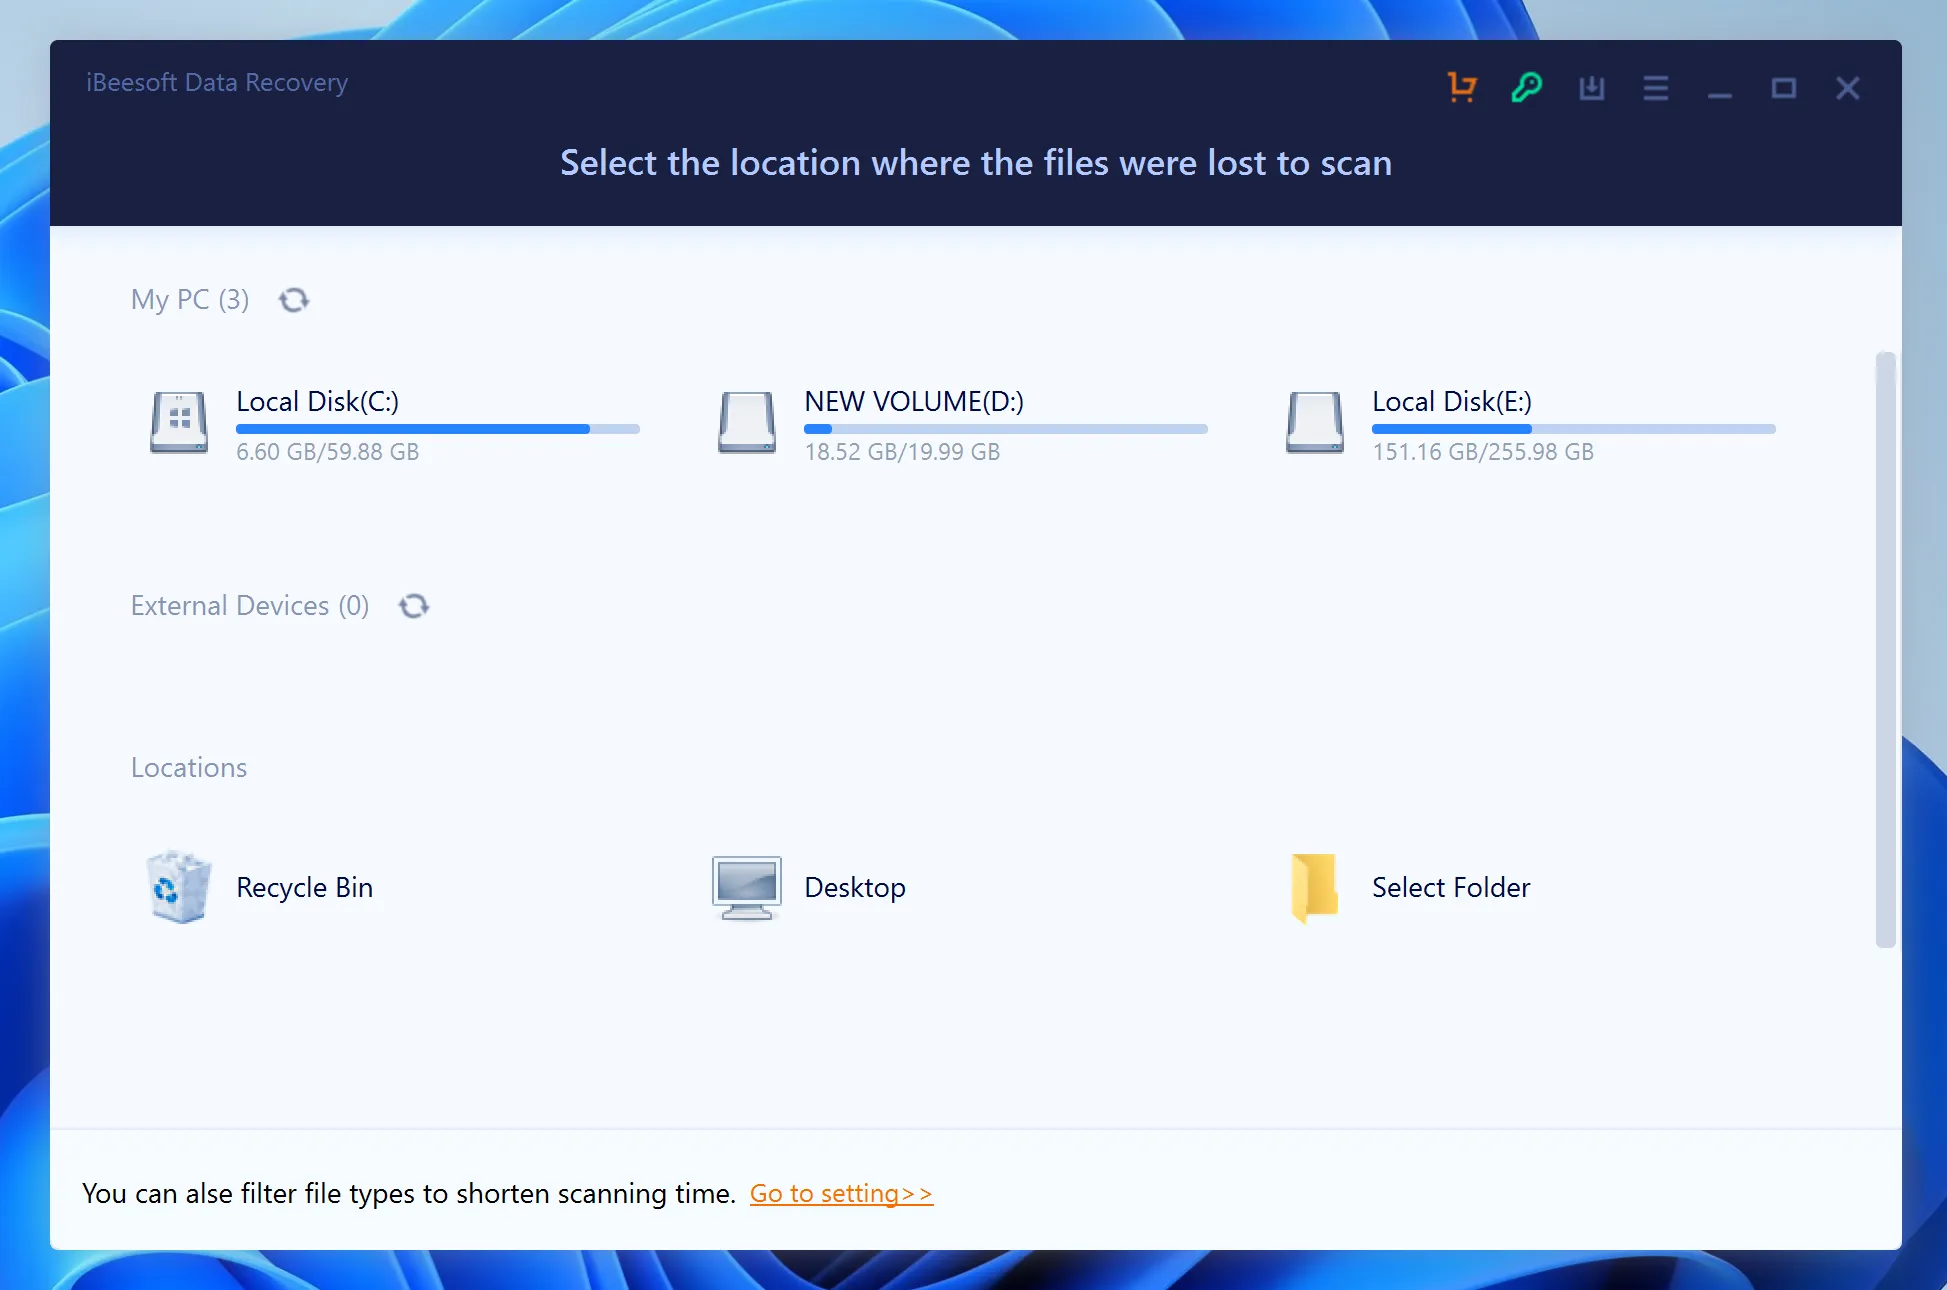This screenshot has height=1290, width=1947.
Task: Click the import scan result icon
Action: point(1591,89)
